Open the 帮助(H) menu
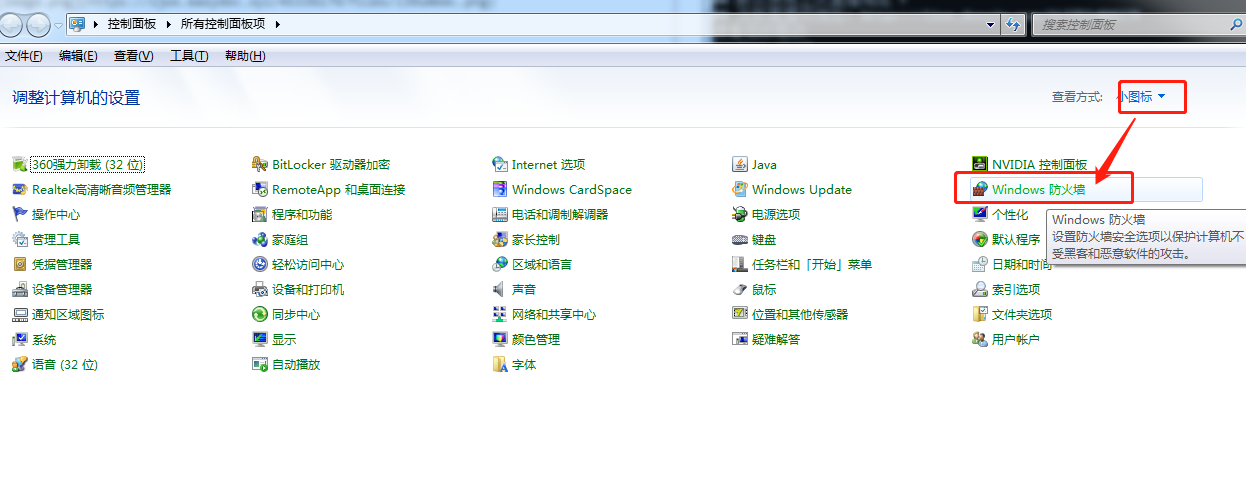The height and width of the screenshot is (493, 1246). click(245, 56)
